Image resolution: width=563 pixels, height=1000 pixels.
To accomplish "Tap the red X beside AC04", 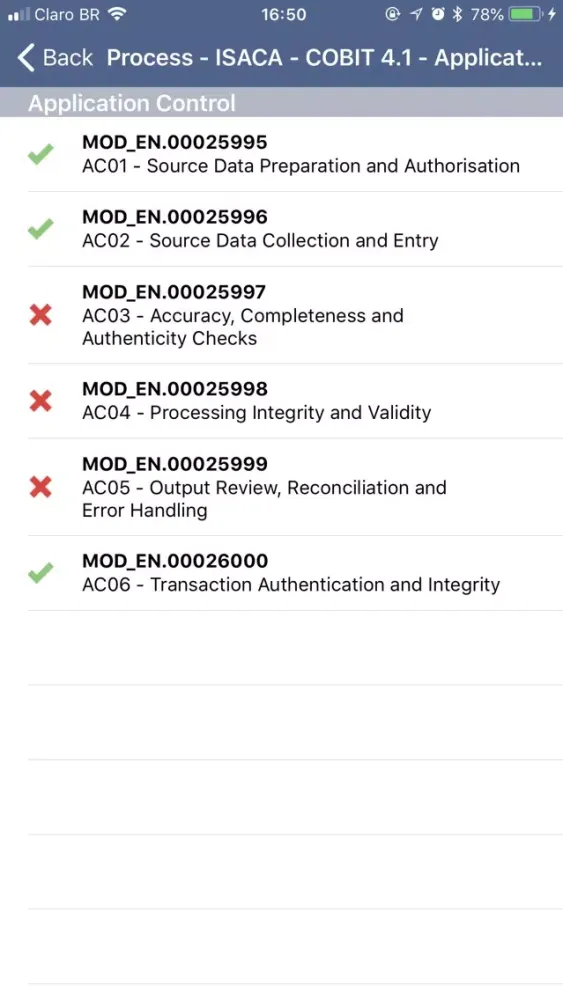I will [x=41, y=401].
